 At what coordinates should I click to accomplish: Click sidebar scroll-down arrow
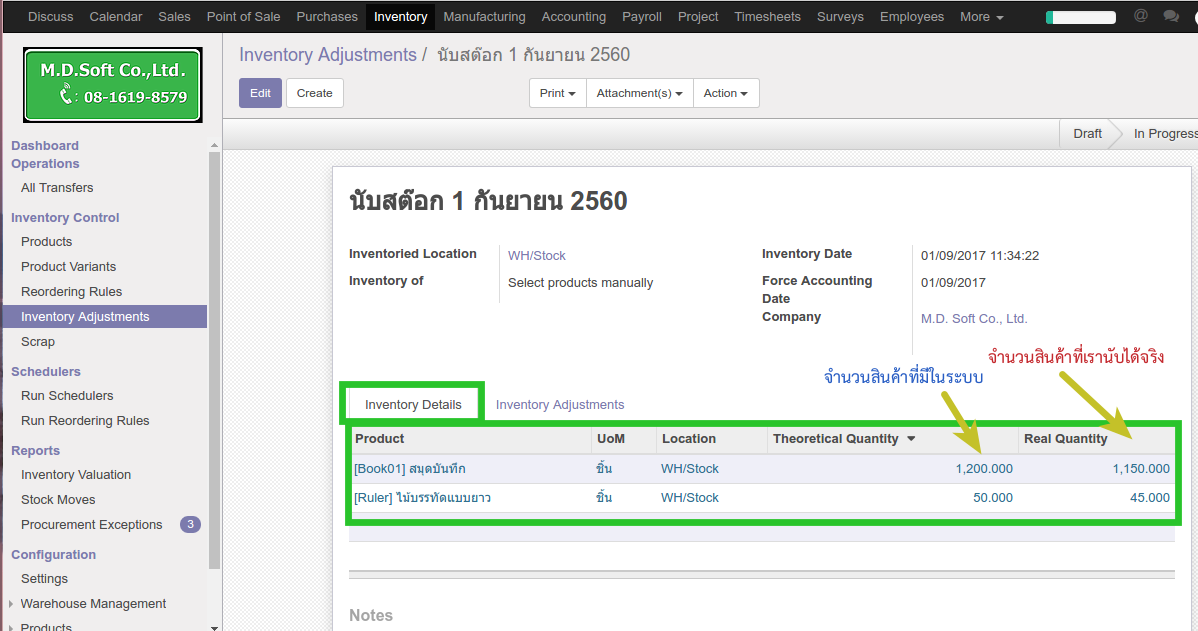click(x=214, y=626)
